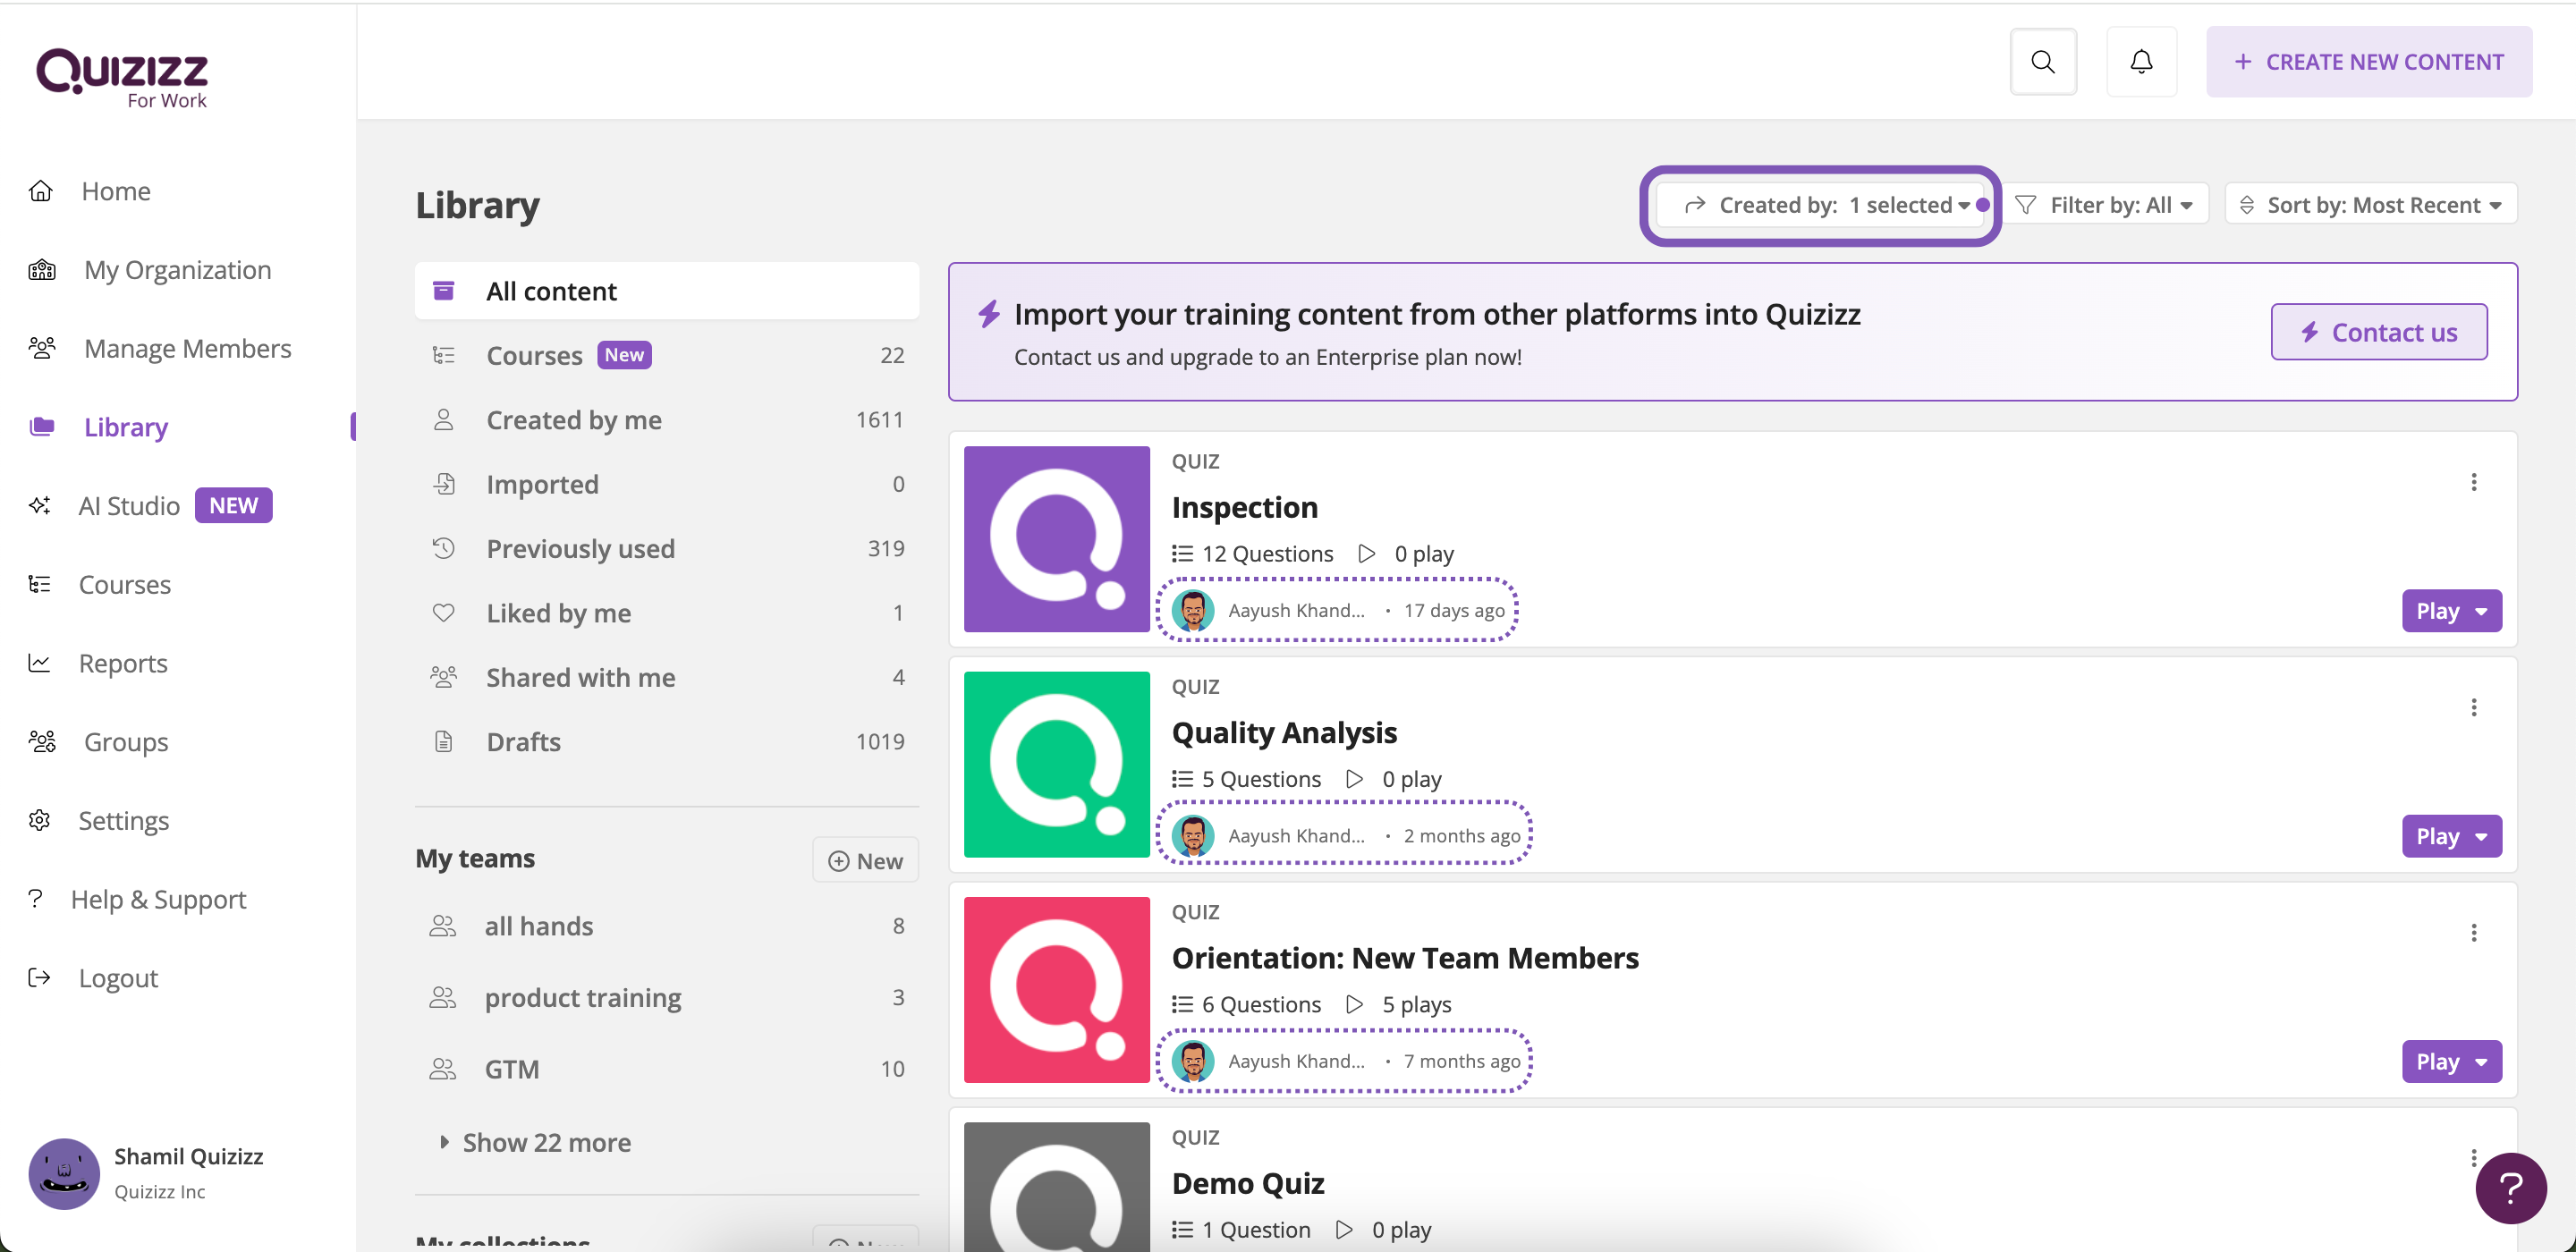Click Shamil Quizizz profile avatar

click(64, 1172)
